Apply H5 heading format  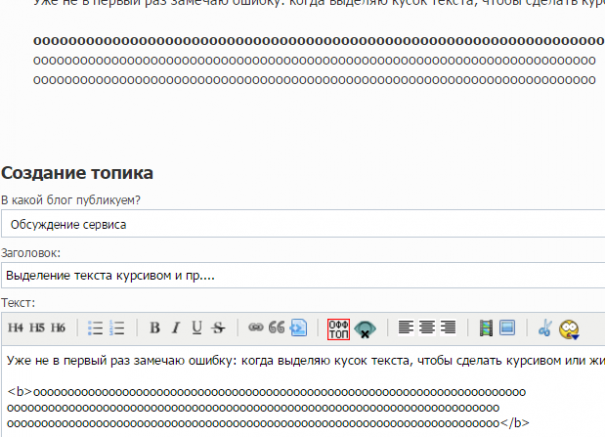(37, 327)
